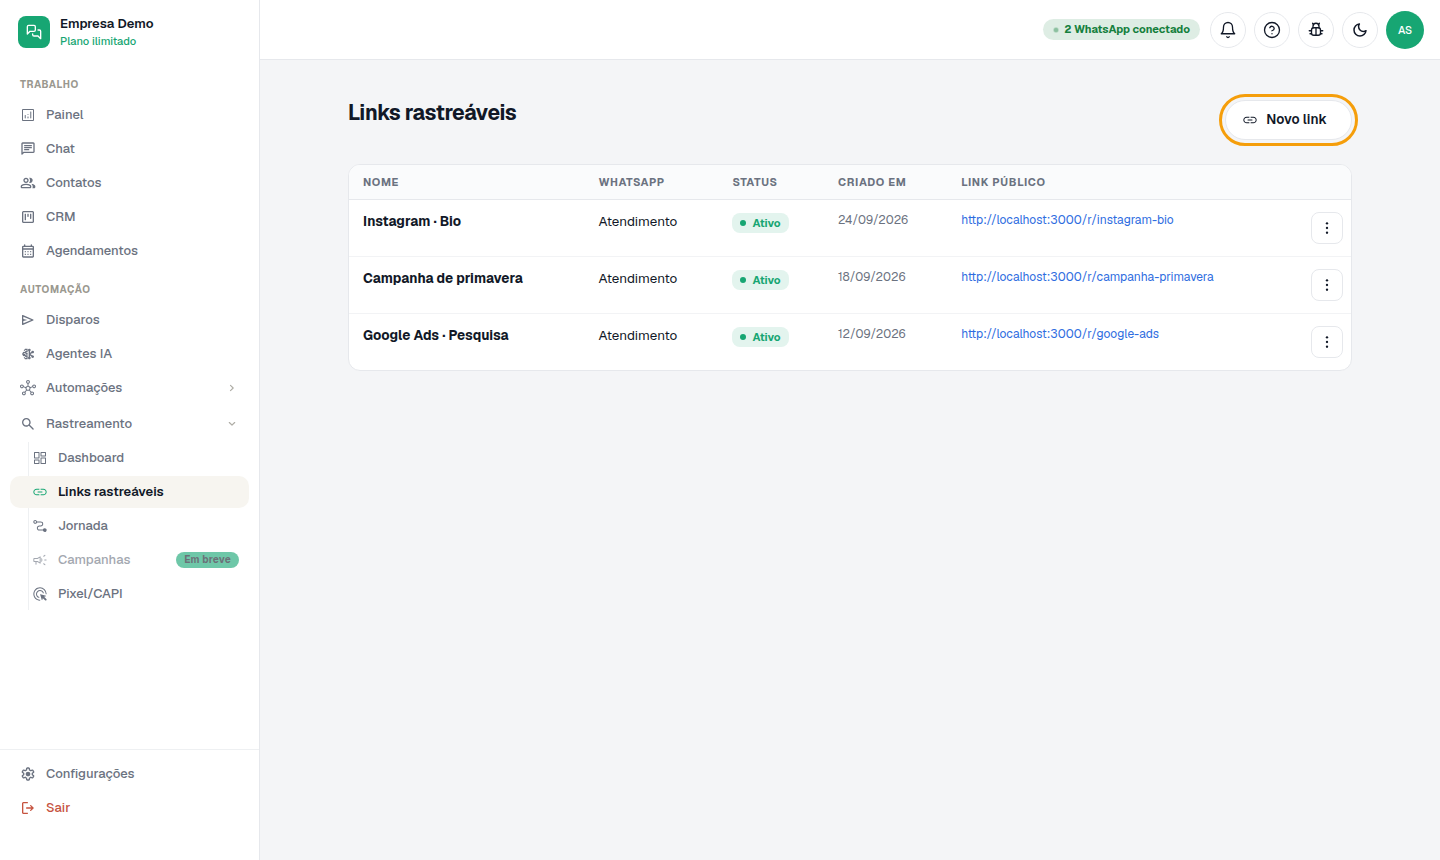This screenshot has width=1440, height=860.
Task: Open the notifications bell icon
Action: click(x=1228, y=30)
